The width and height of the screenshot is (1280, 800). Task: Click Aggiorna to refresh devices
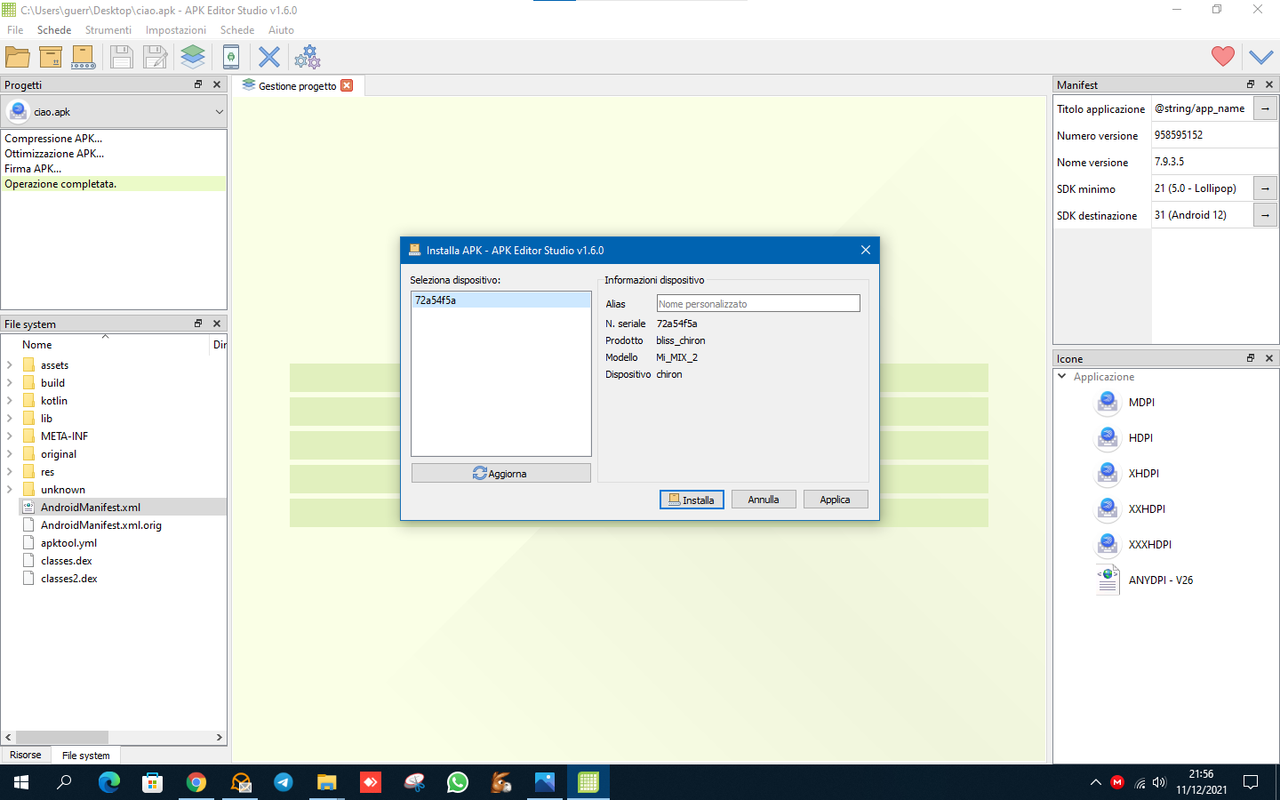coord(501,473)
